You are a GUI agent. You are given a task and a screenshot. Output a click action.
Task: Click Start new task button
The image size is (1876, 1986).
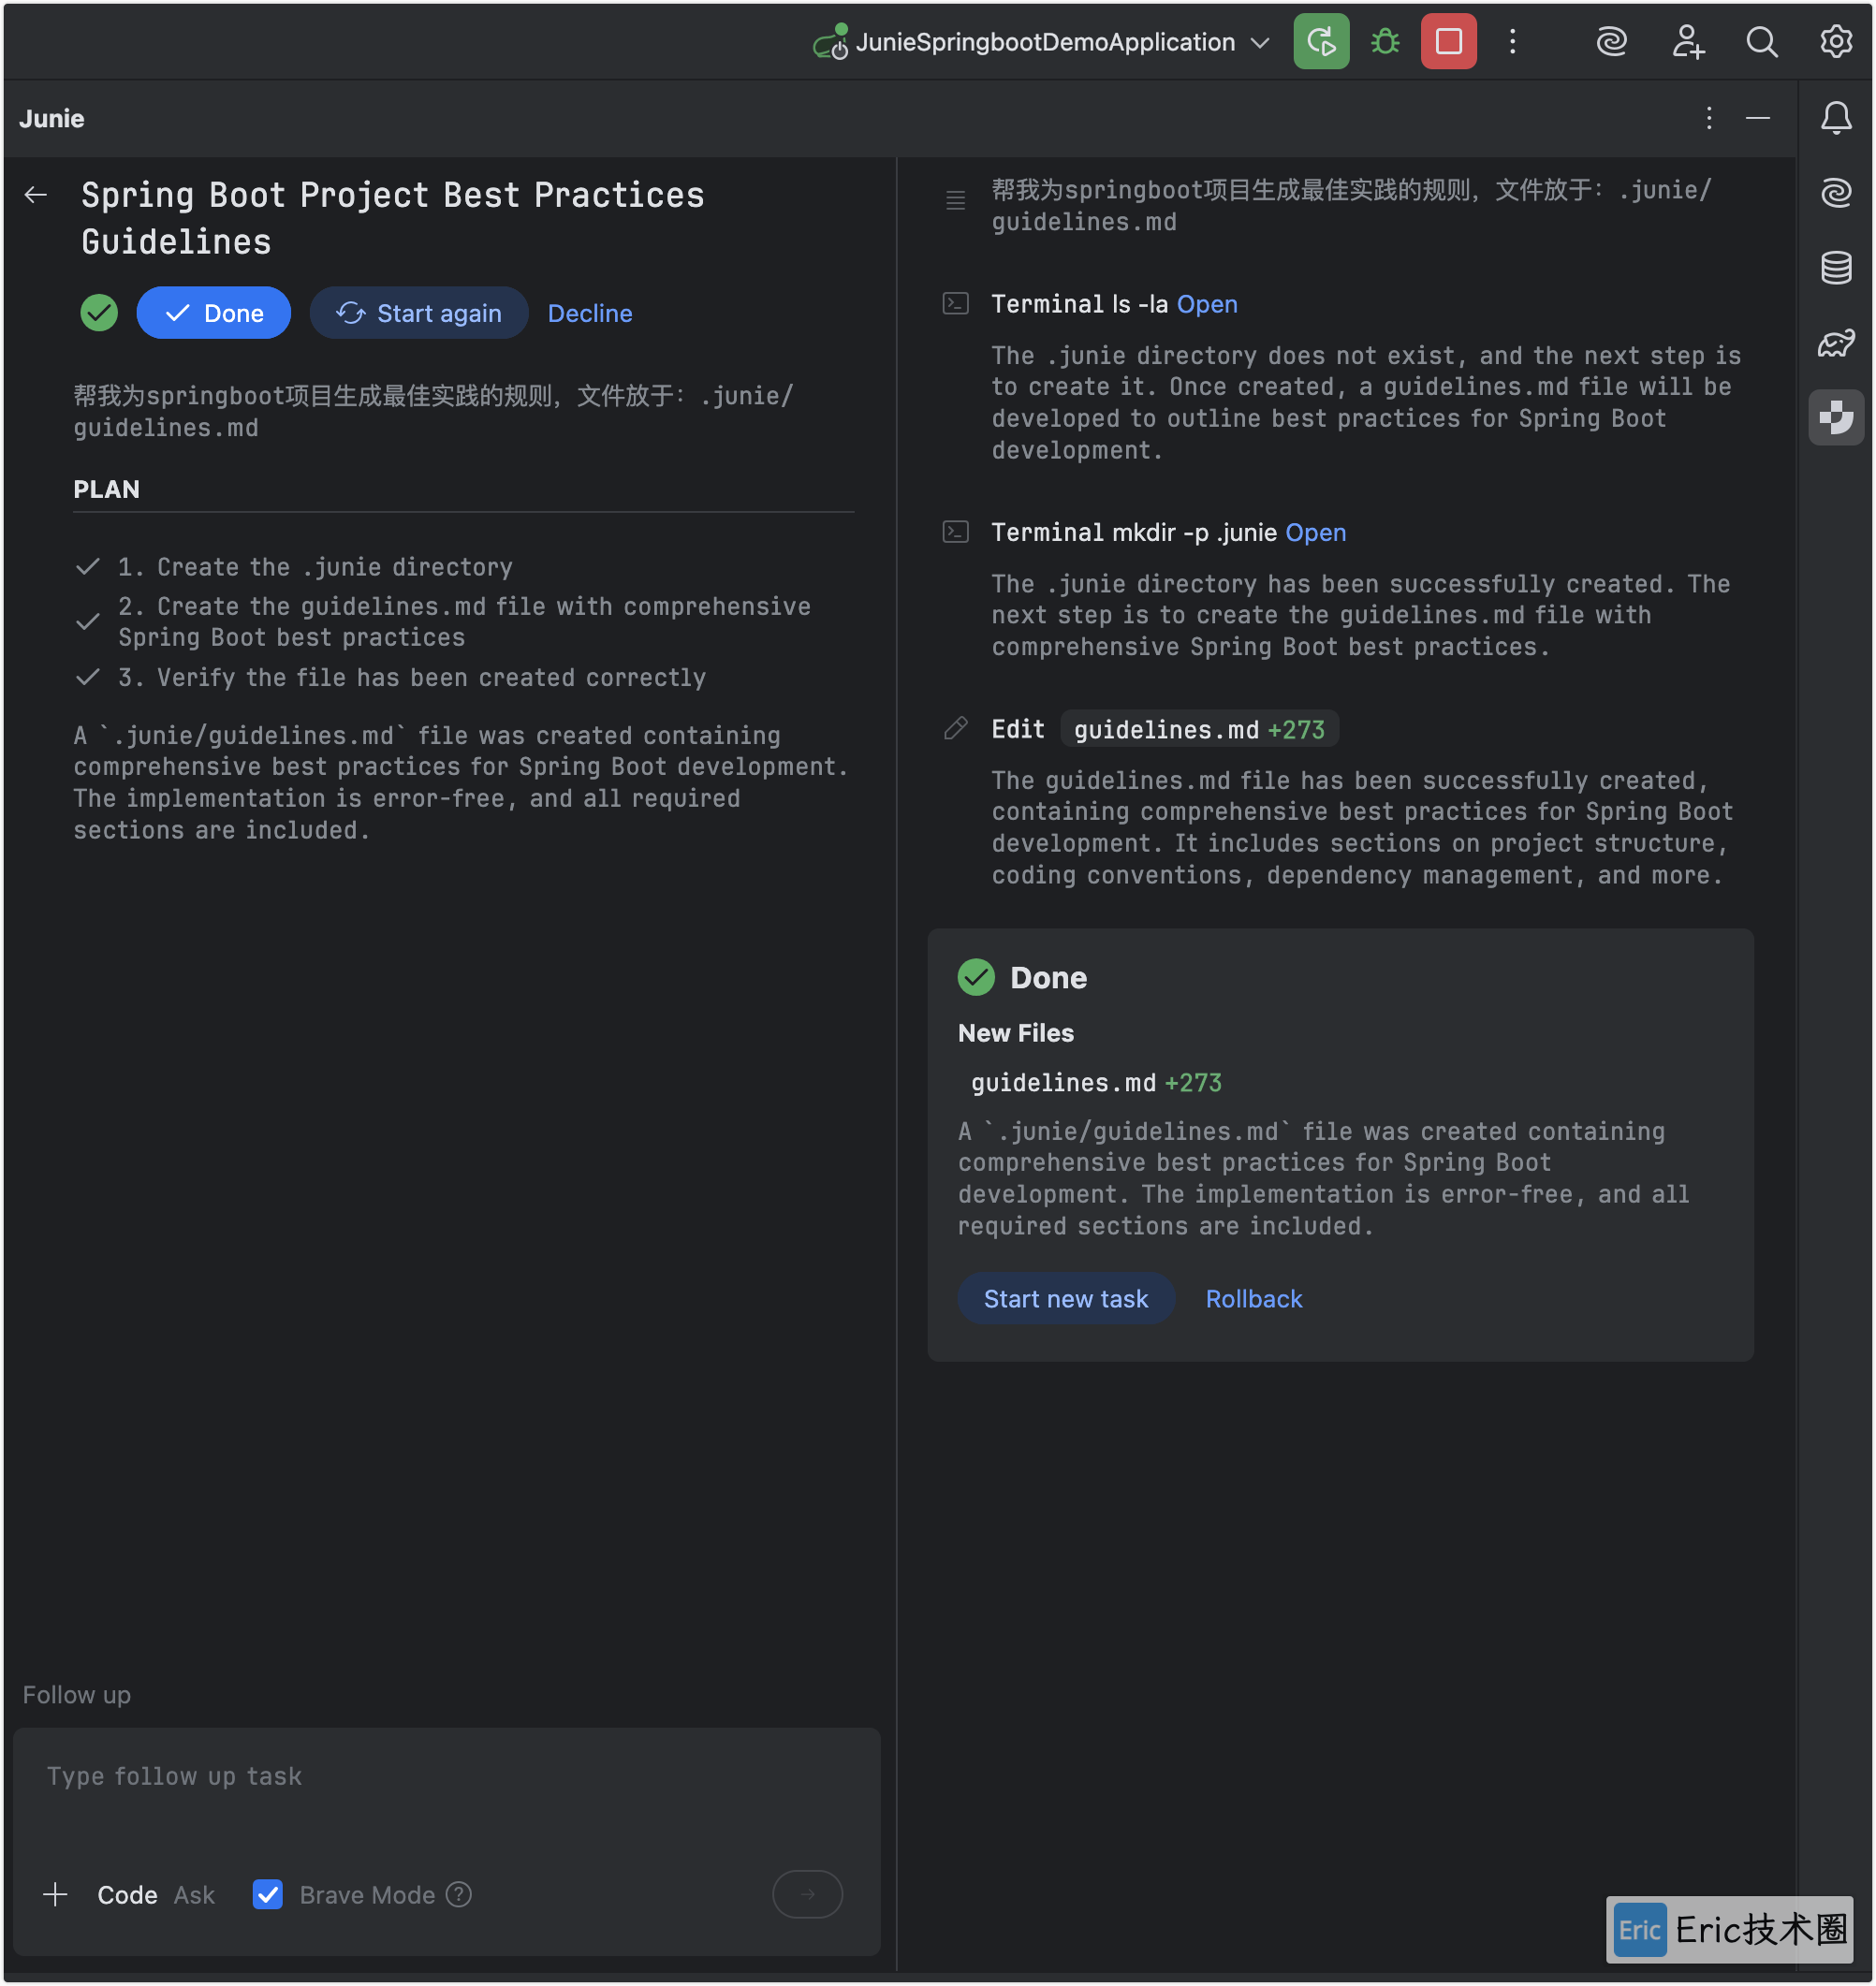coord(1066,1298)
